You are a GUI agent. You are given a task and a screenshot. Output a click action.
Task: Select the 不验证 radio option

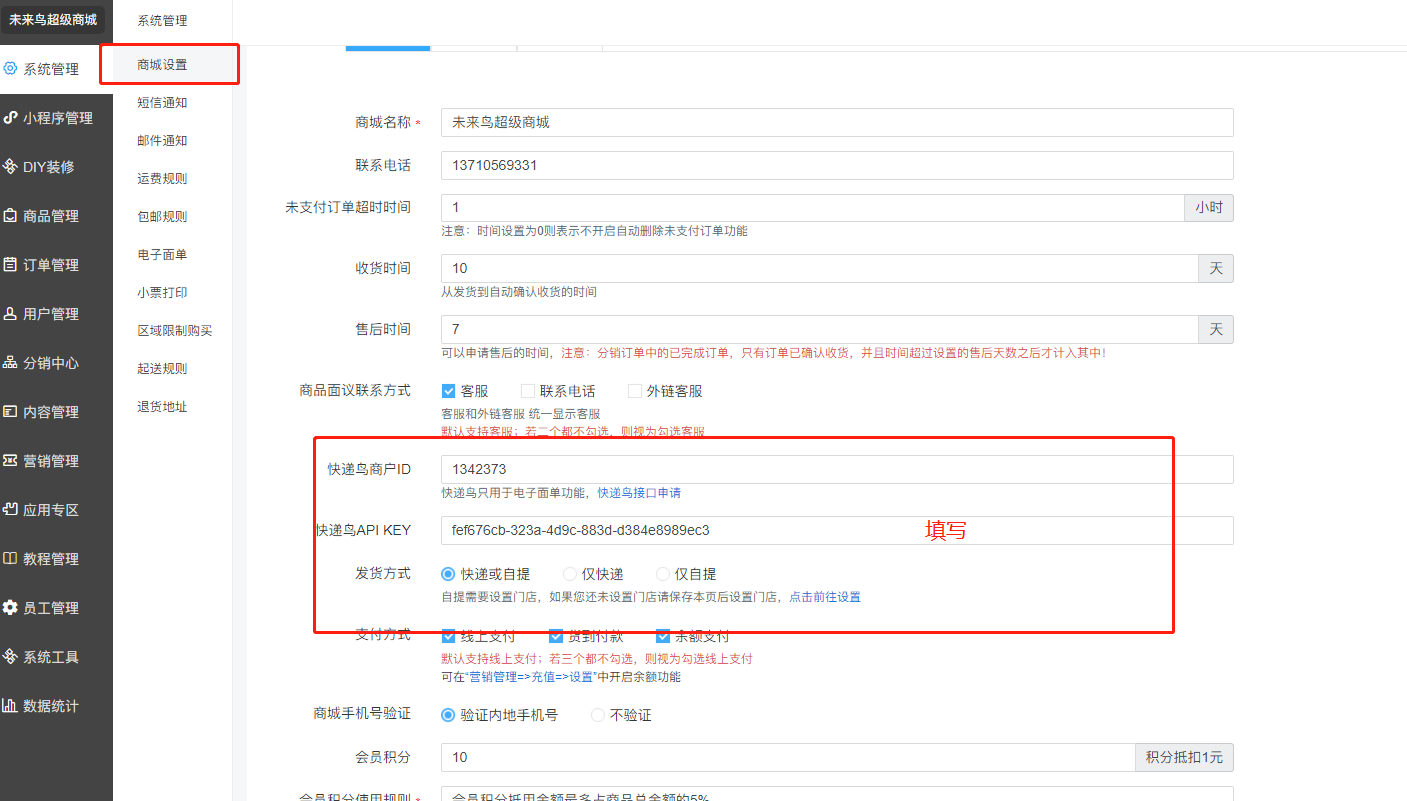[598, 715]
